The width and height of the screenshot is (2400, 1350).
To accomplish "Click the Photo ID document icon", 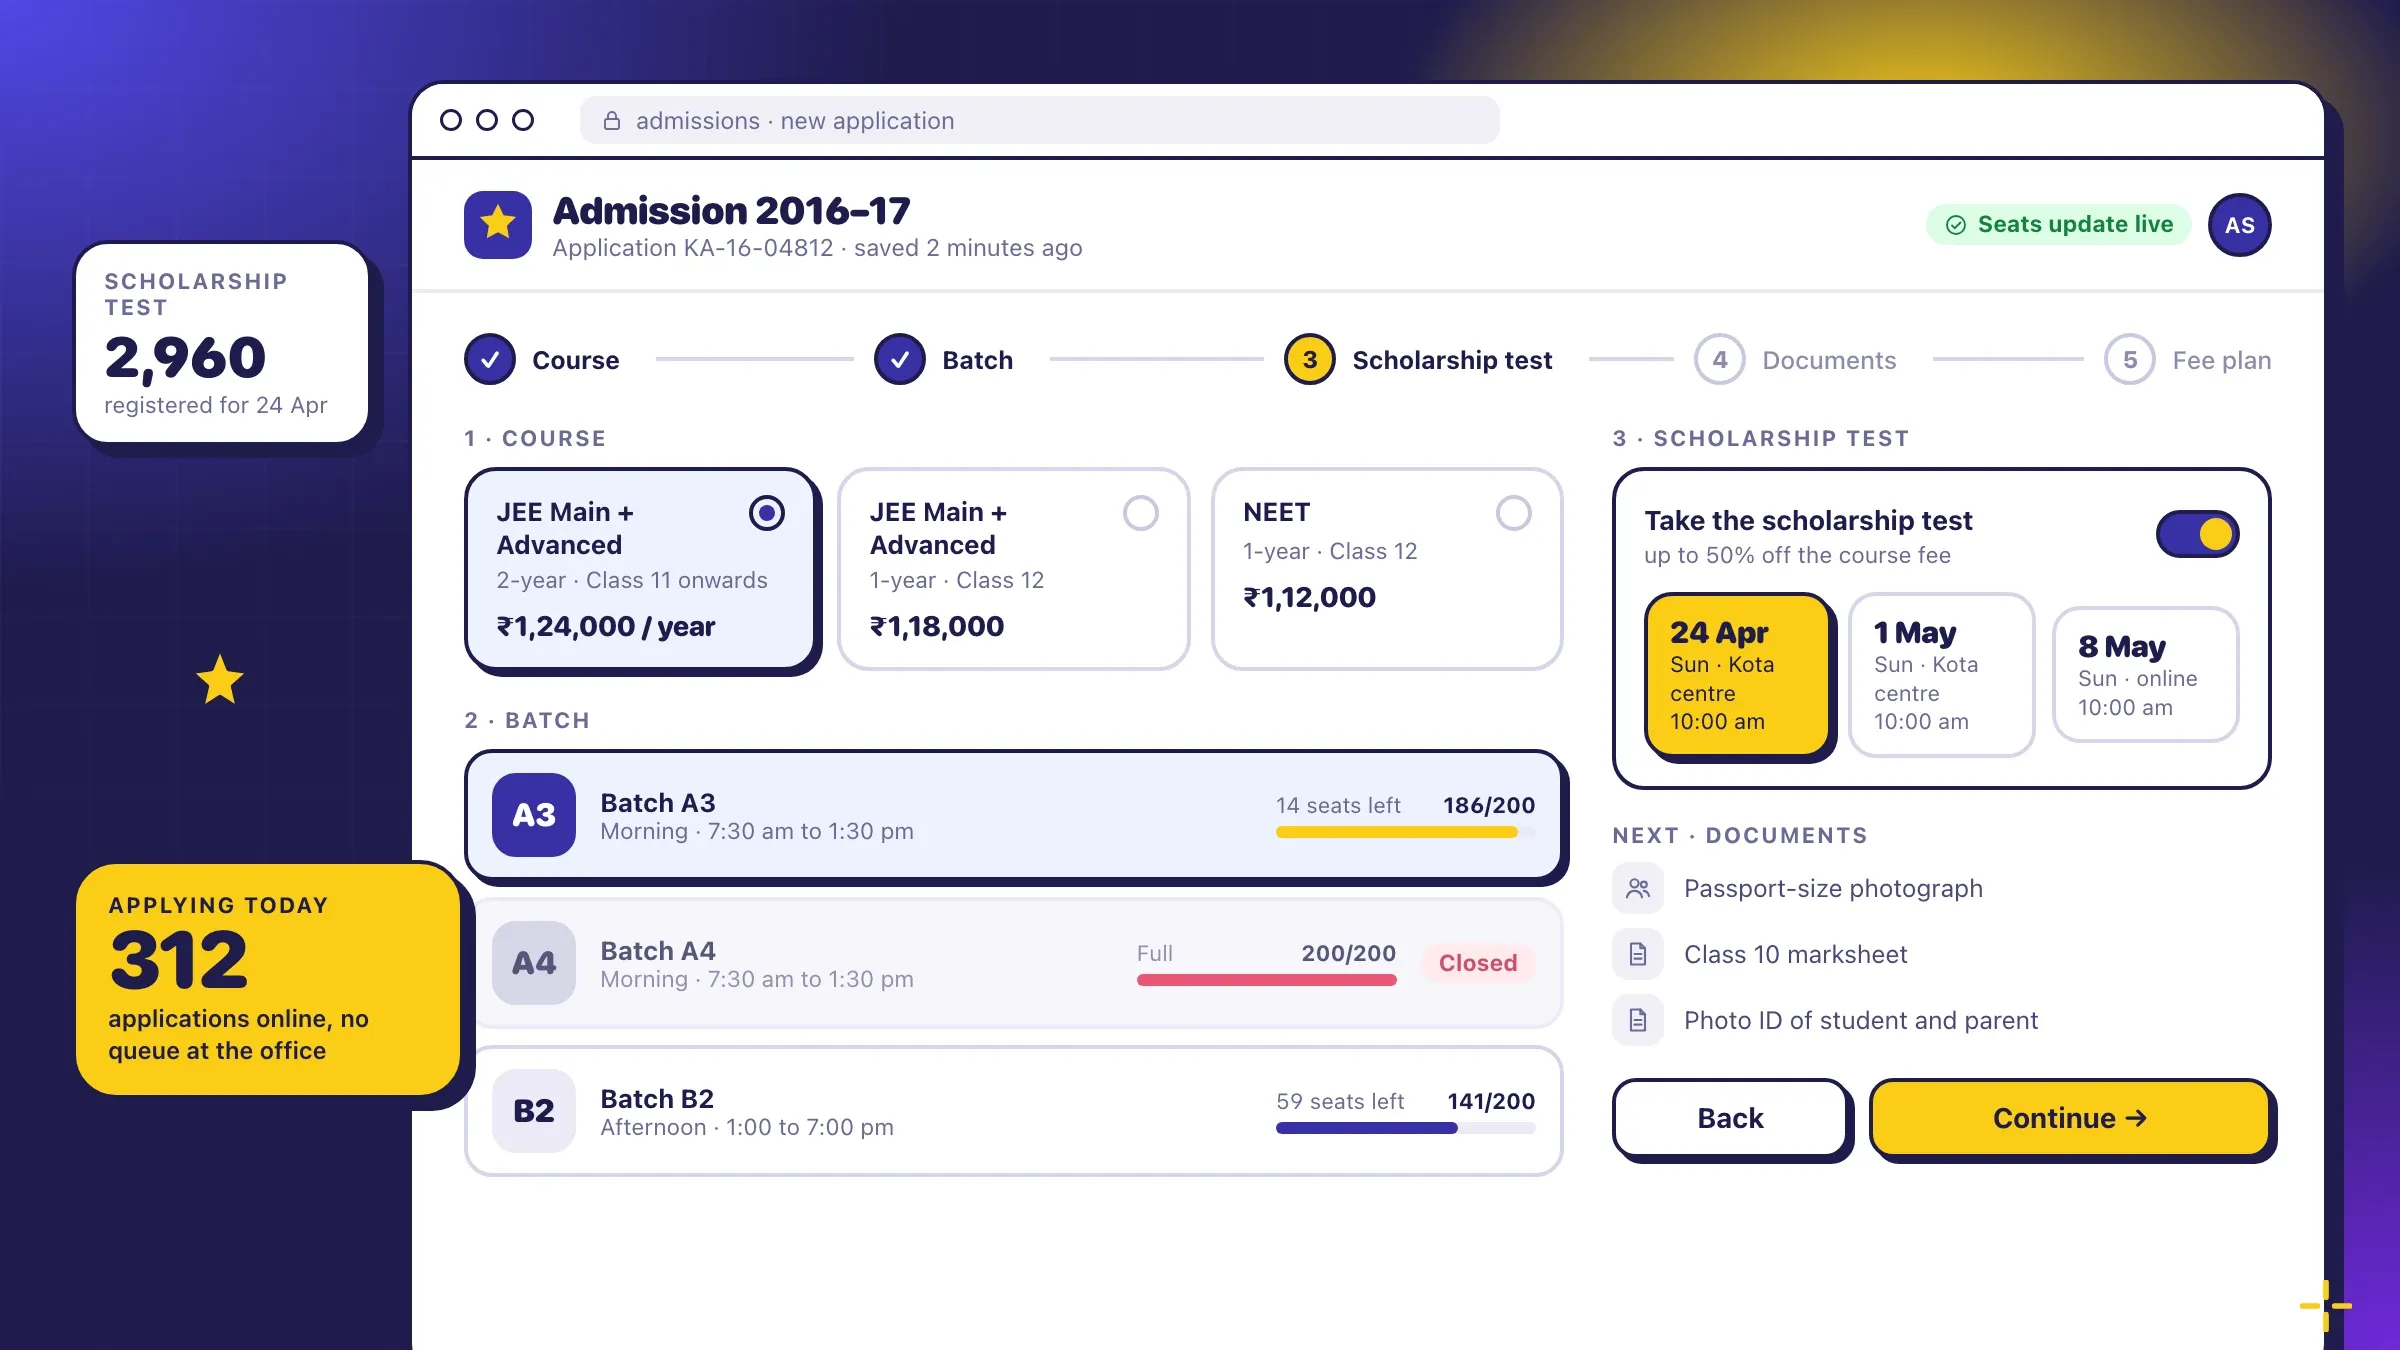I will [1638, 1020].
